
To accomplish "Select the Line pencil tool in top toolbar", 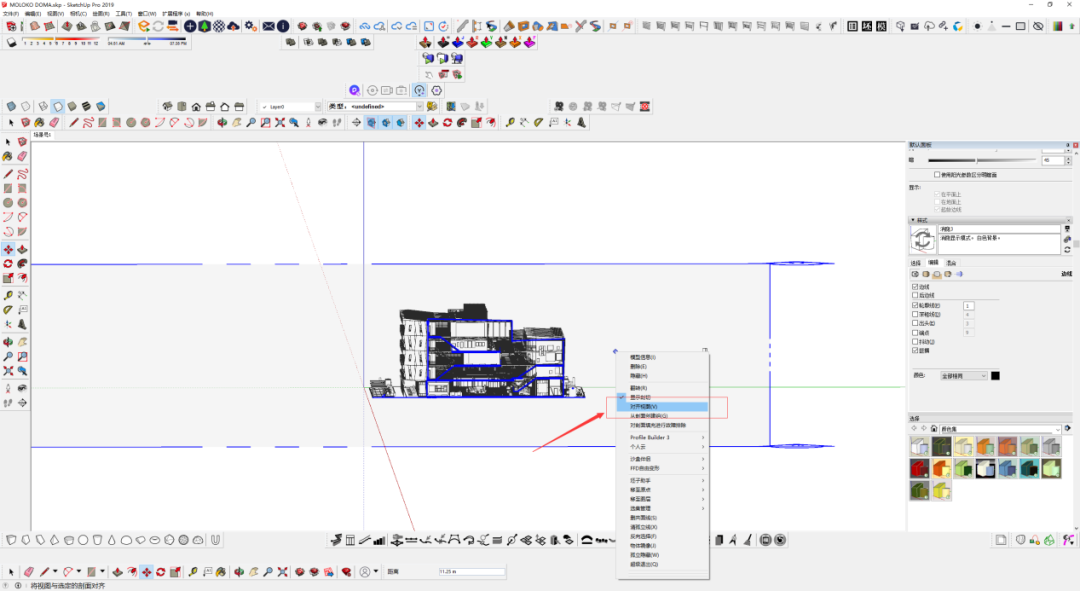I will point(74,123).
